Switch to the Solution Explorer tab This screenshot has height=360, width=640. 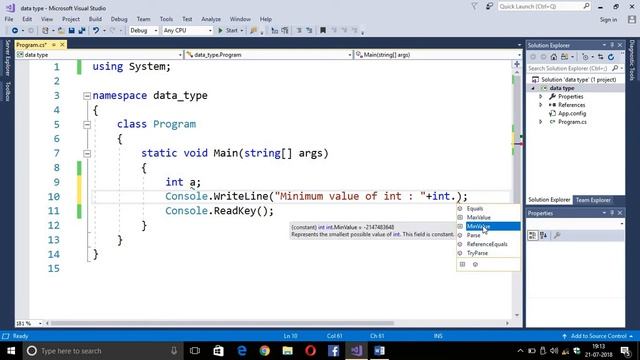pos(549,200)
